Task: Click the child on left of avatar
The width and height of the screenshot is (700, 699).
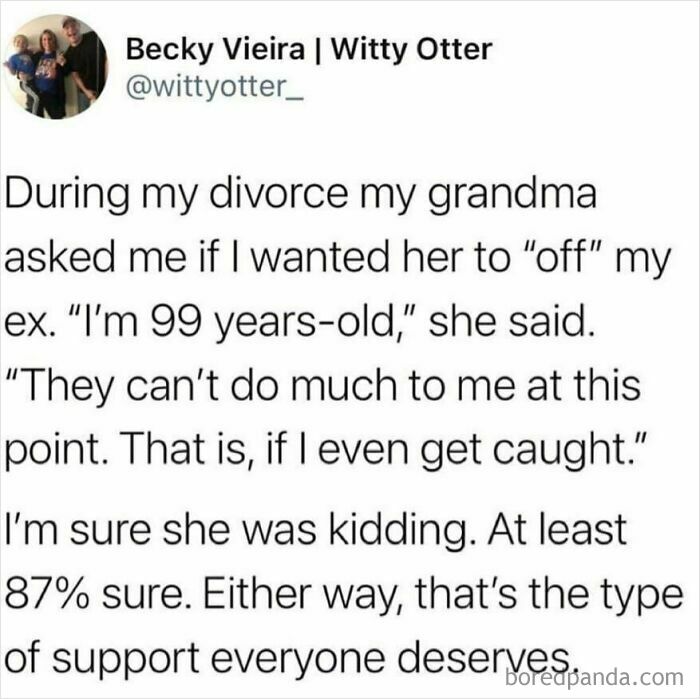Action: (20, 67)
